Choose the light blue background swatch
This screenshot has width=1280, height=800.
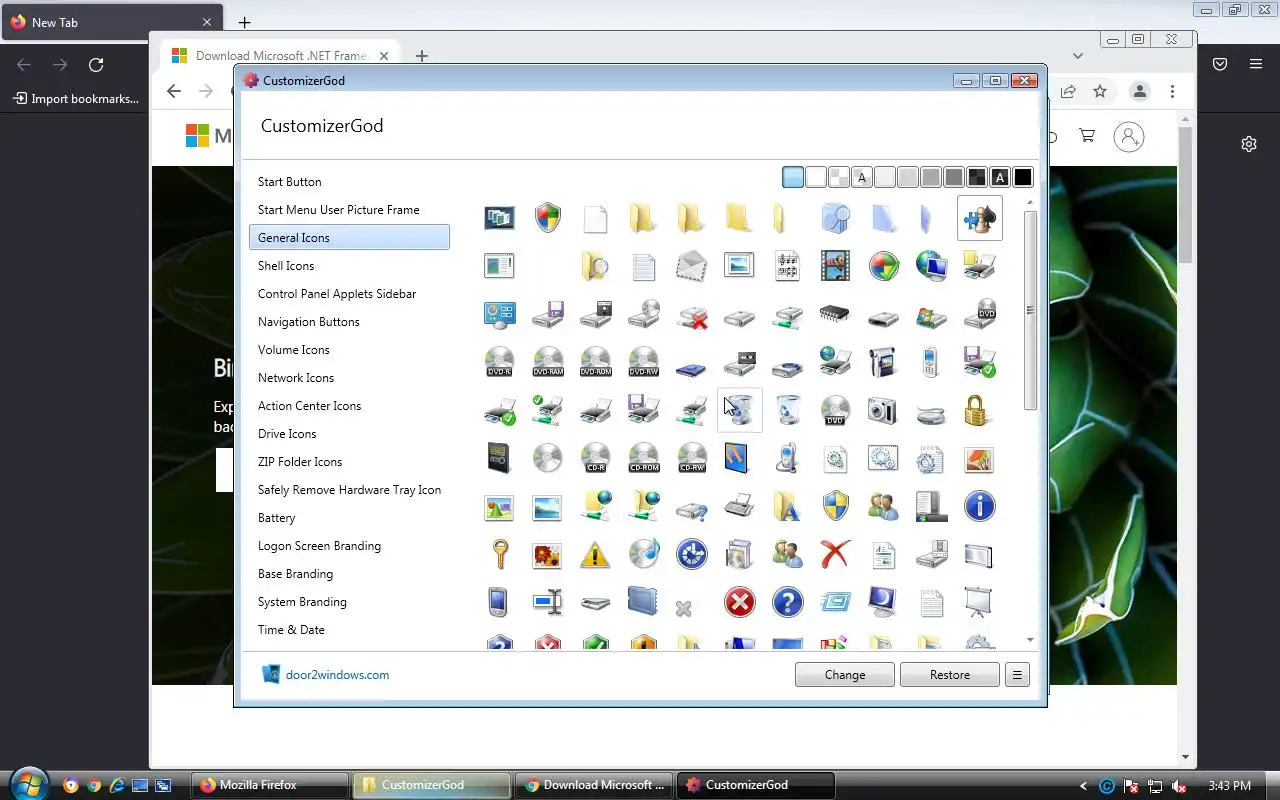point(793,178)
